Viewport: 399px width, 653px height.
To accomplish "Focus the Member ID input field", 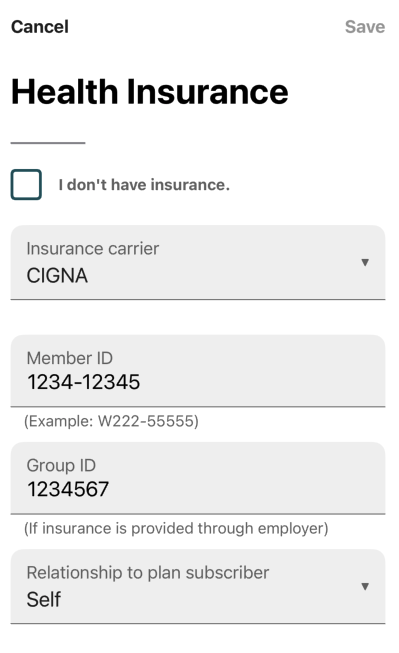I will pos(198,371).
